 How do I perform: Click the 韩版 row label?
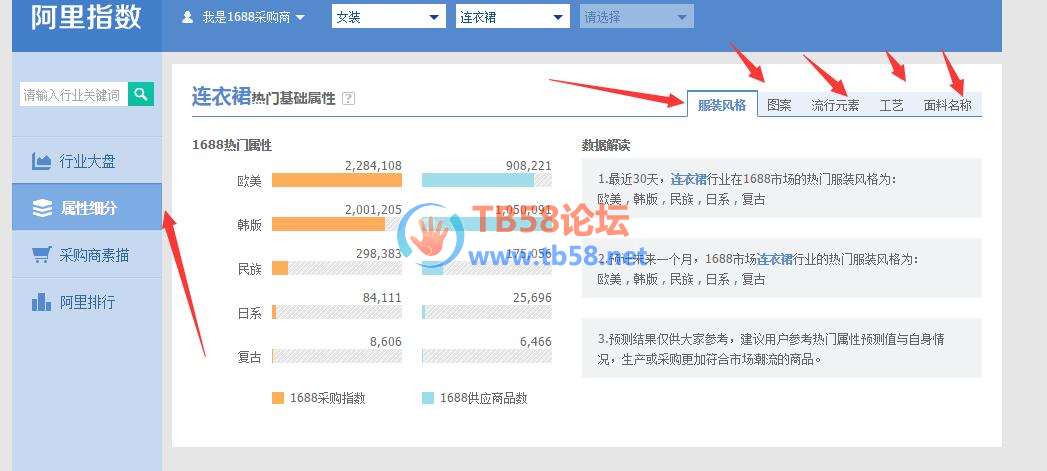click(x=249, y=225)
